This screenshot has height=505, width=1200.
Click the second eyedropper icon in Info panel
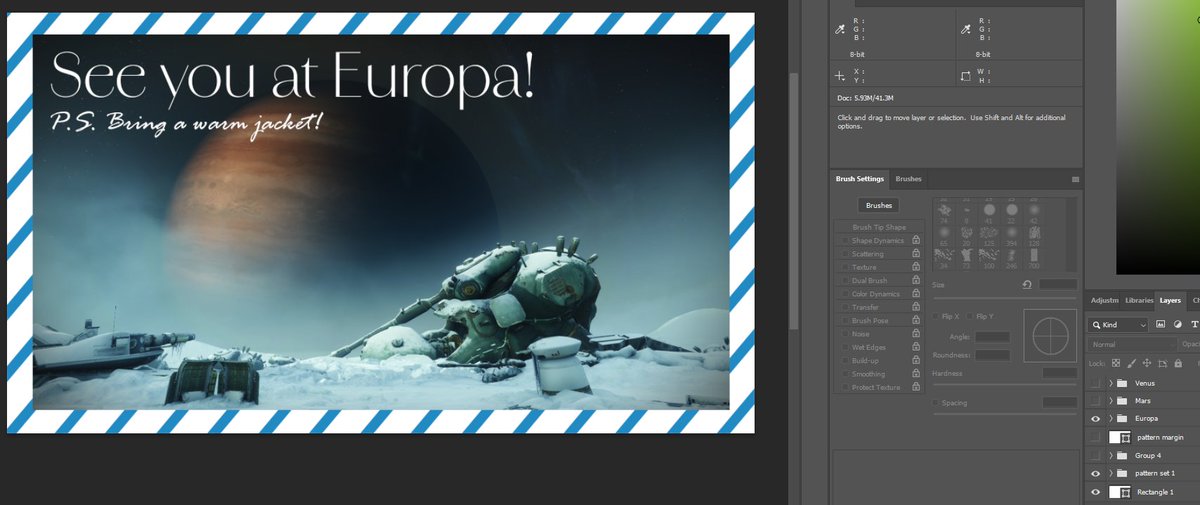(x=965, y=31)
